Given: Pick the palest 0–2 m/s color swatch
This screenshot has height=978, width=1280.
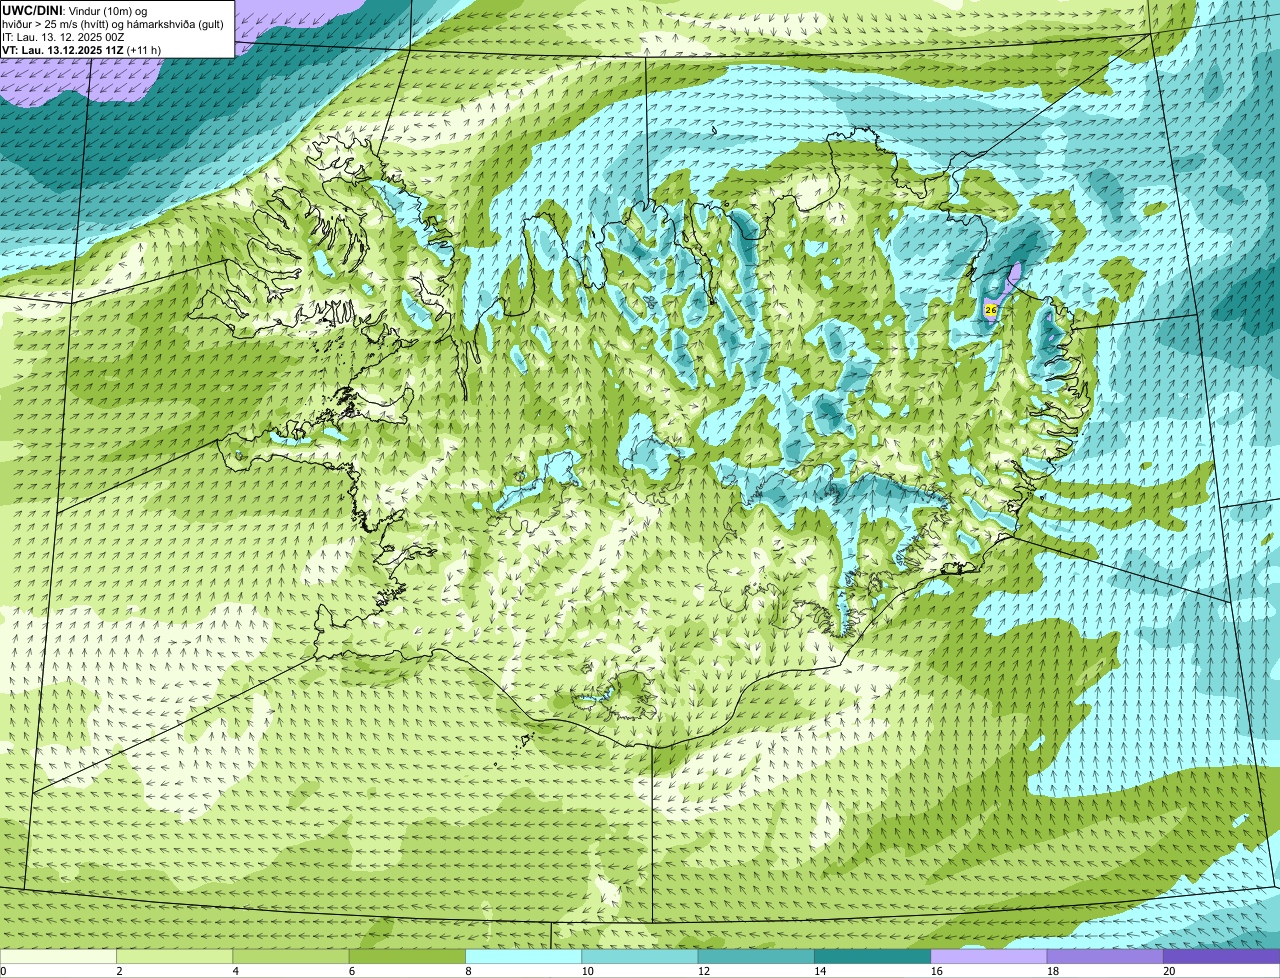Looking at the screenshot, I should coord(58,956).
